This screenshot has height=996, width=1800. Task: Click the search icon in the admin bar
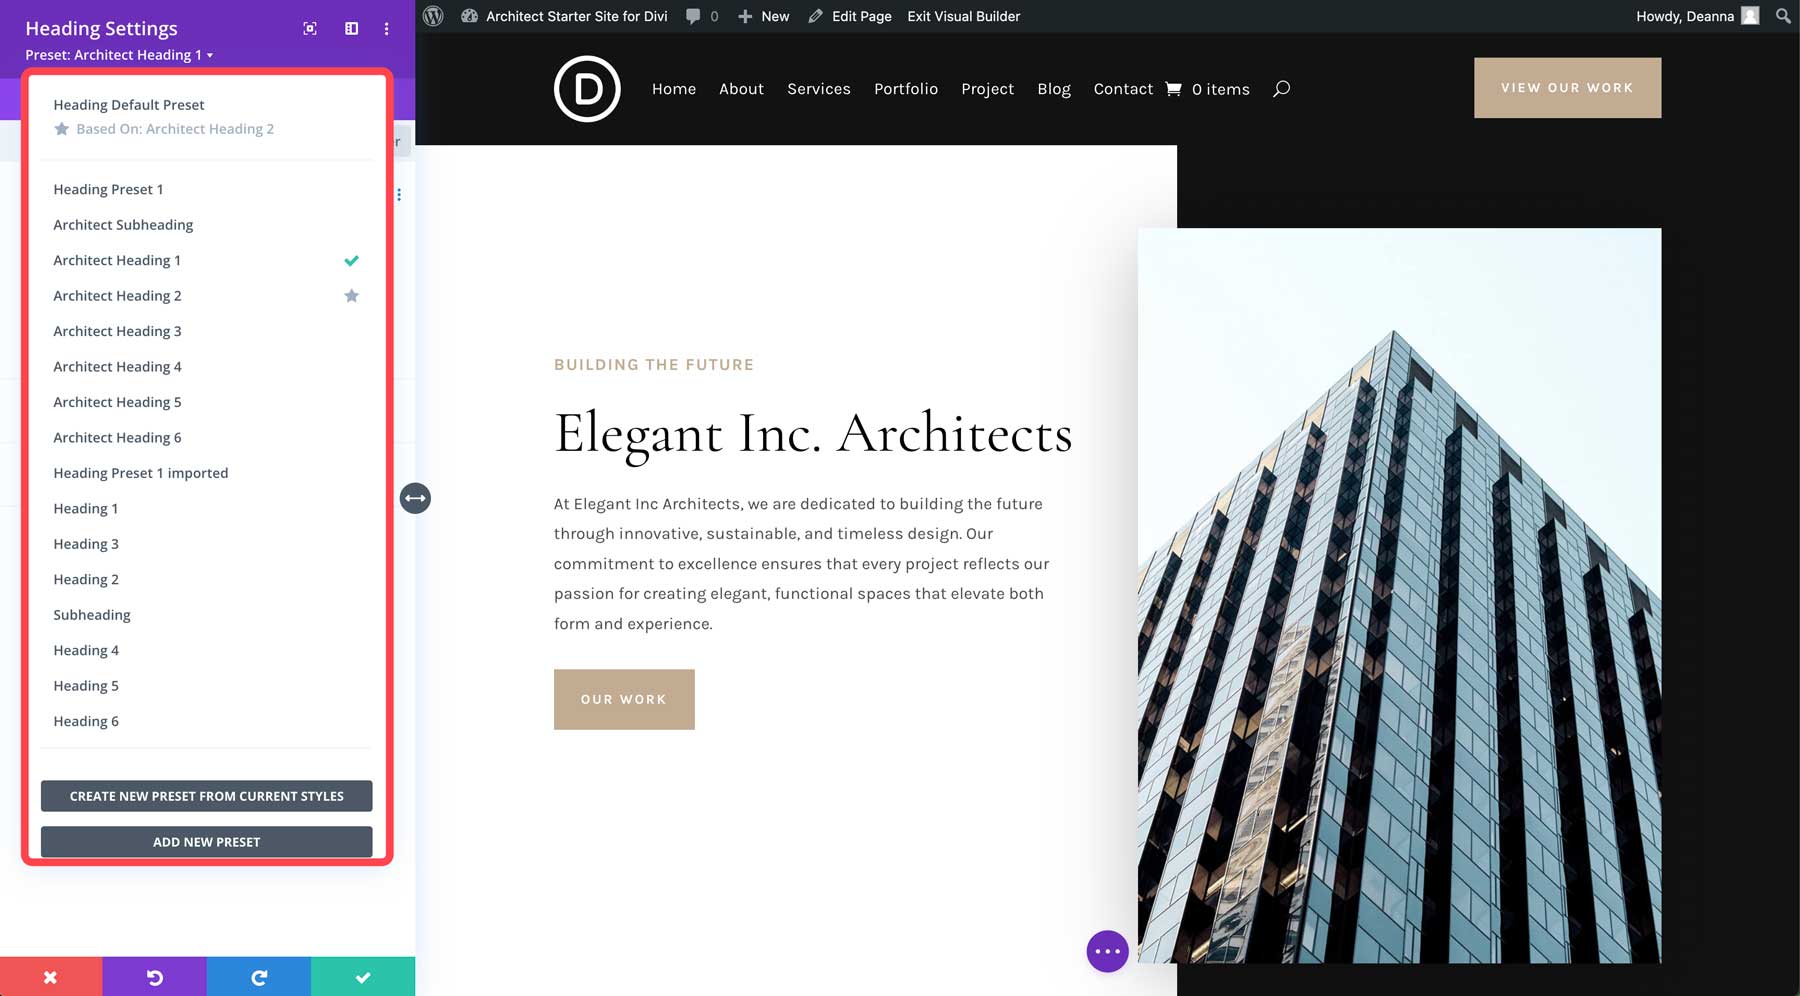(x=1782, y=16)
